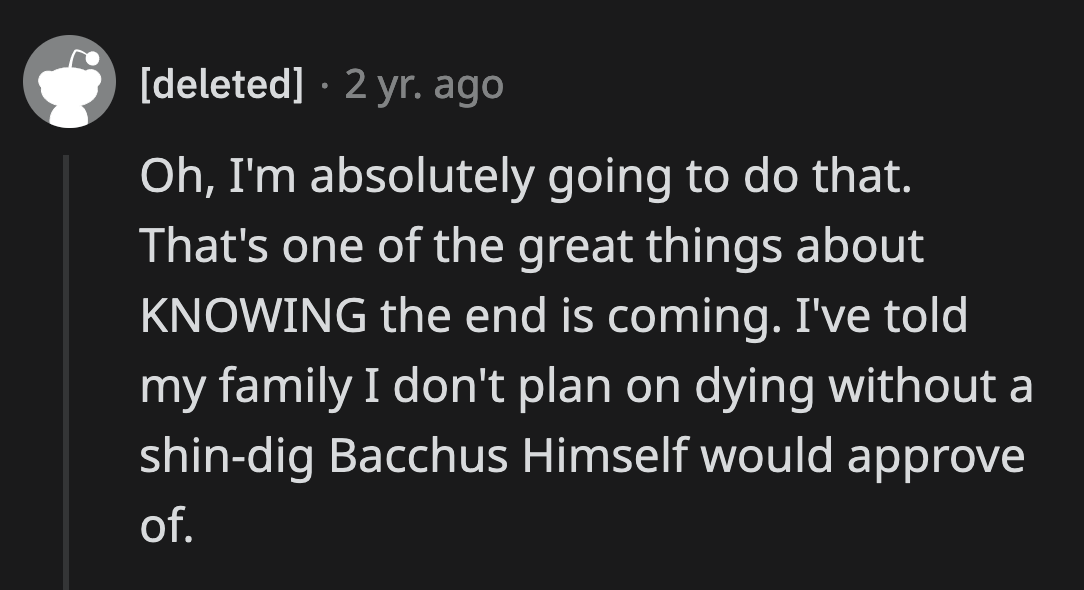
Task: Click the [deleted] username label
Action: 222,84
